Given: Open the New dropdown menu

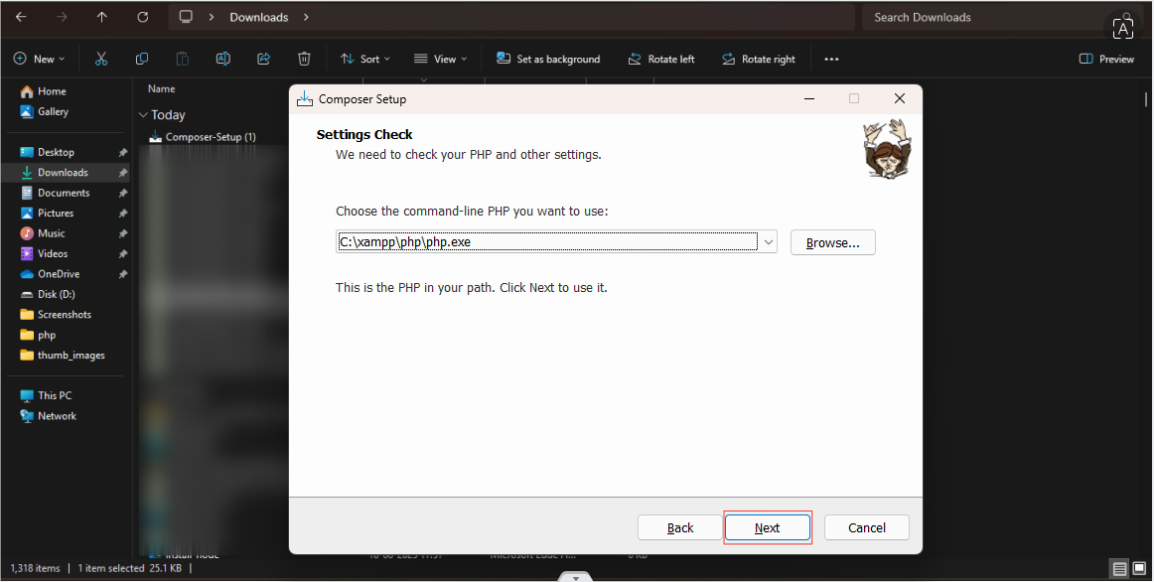Looking at the screenshot, I should [x=39, y=59].
